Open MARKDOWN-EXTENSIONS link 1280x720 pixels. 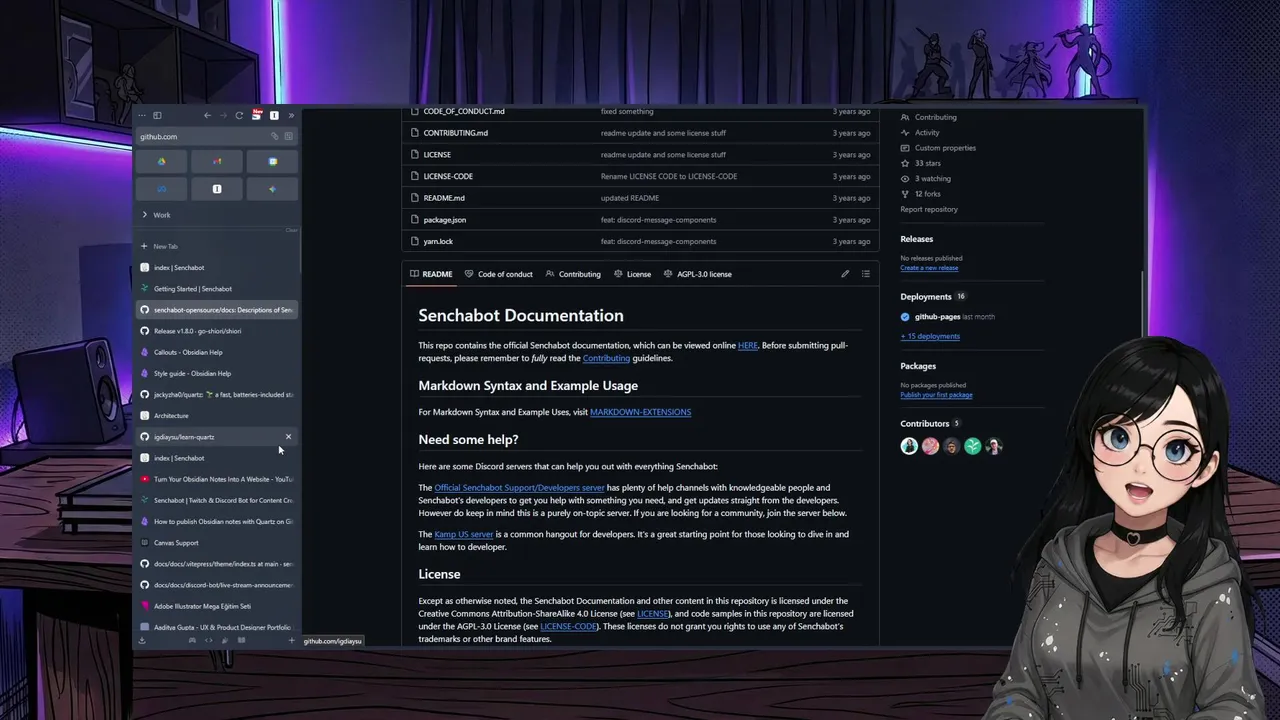tap(640, 412)
